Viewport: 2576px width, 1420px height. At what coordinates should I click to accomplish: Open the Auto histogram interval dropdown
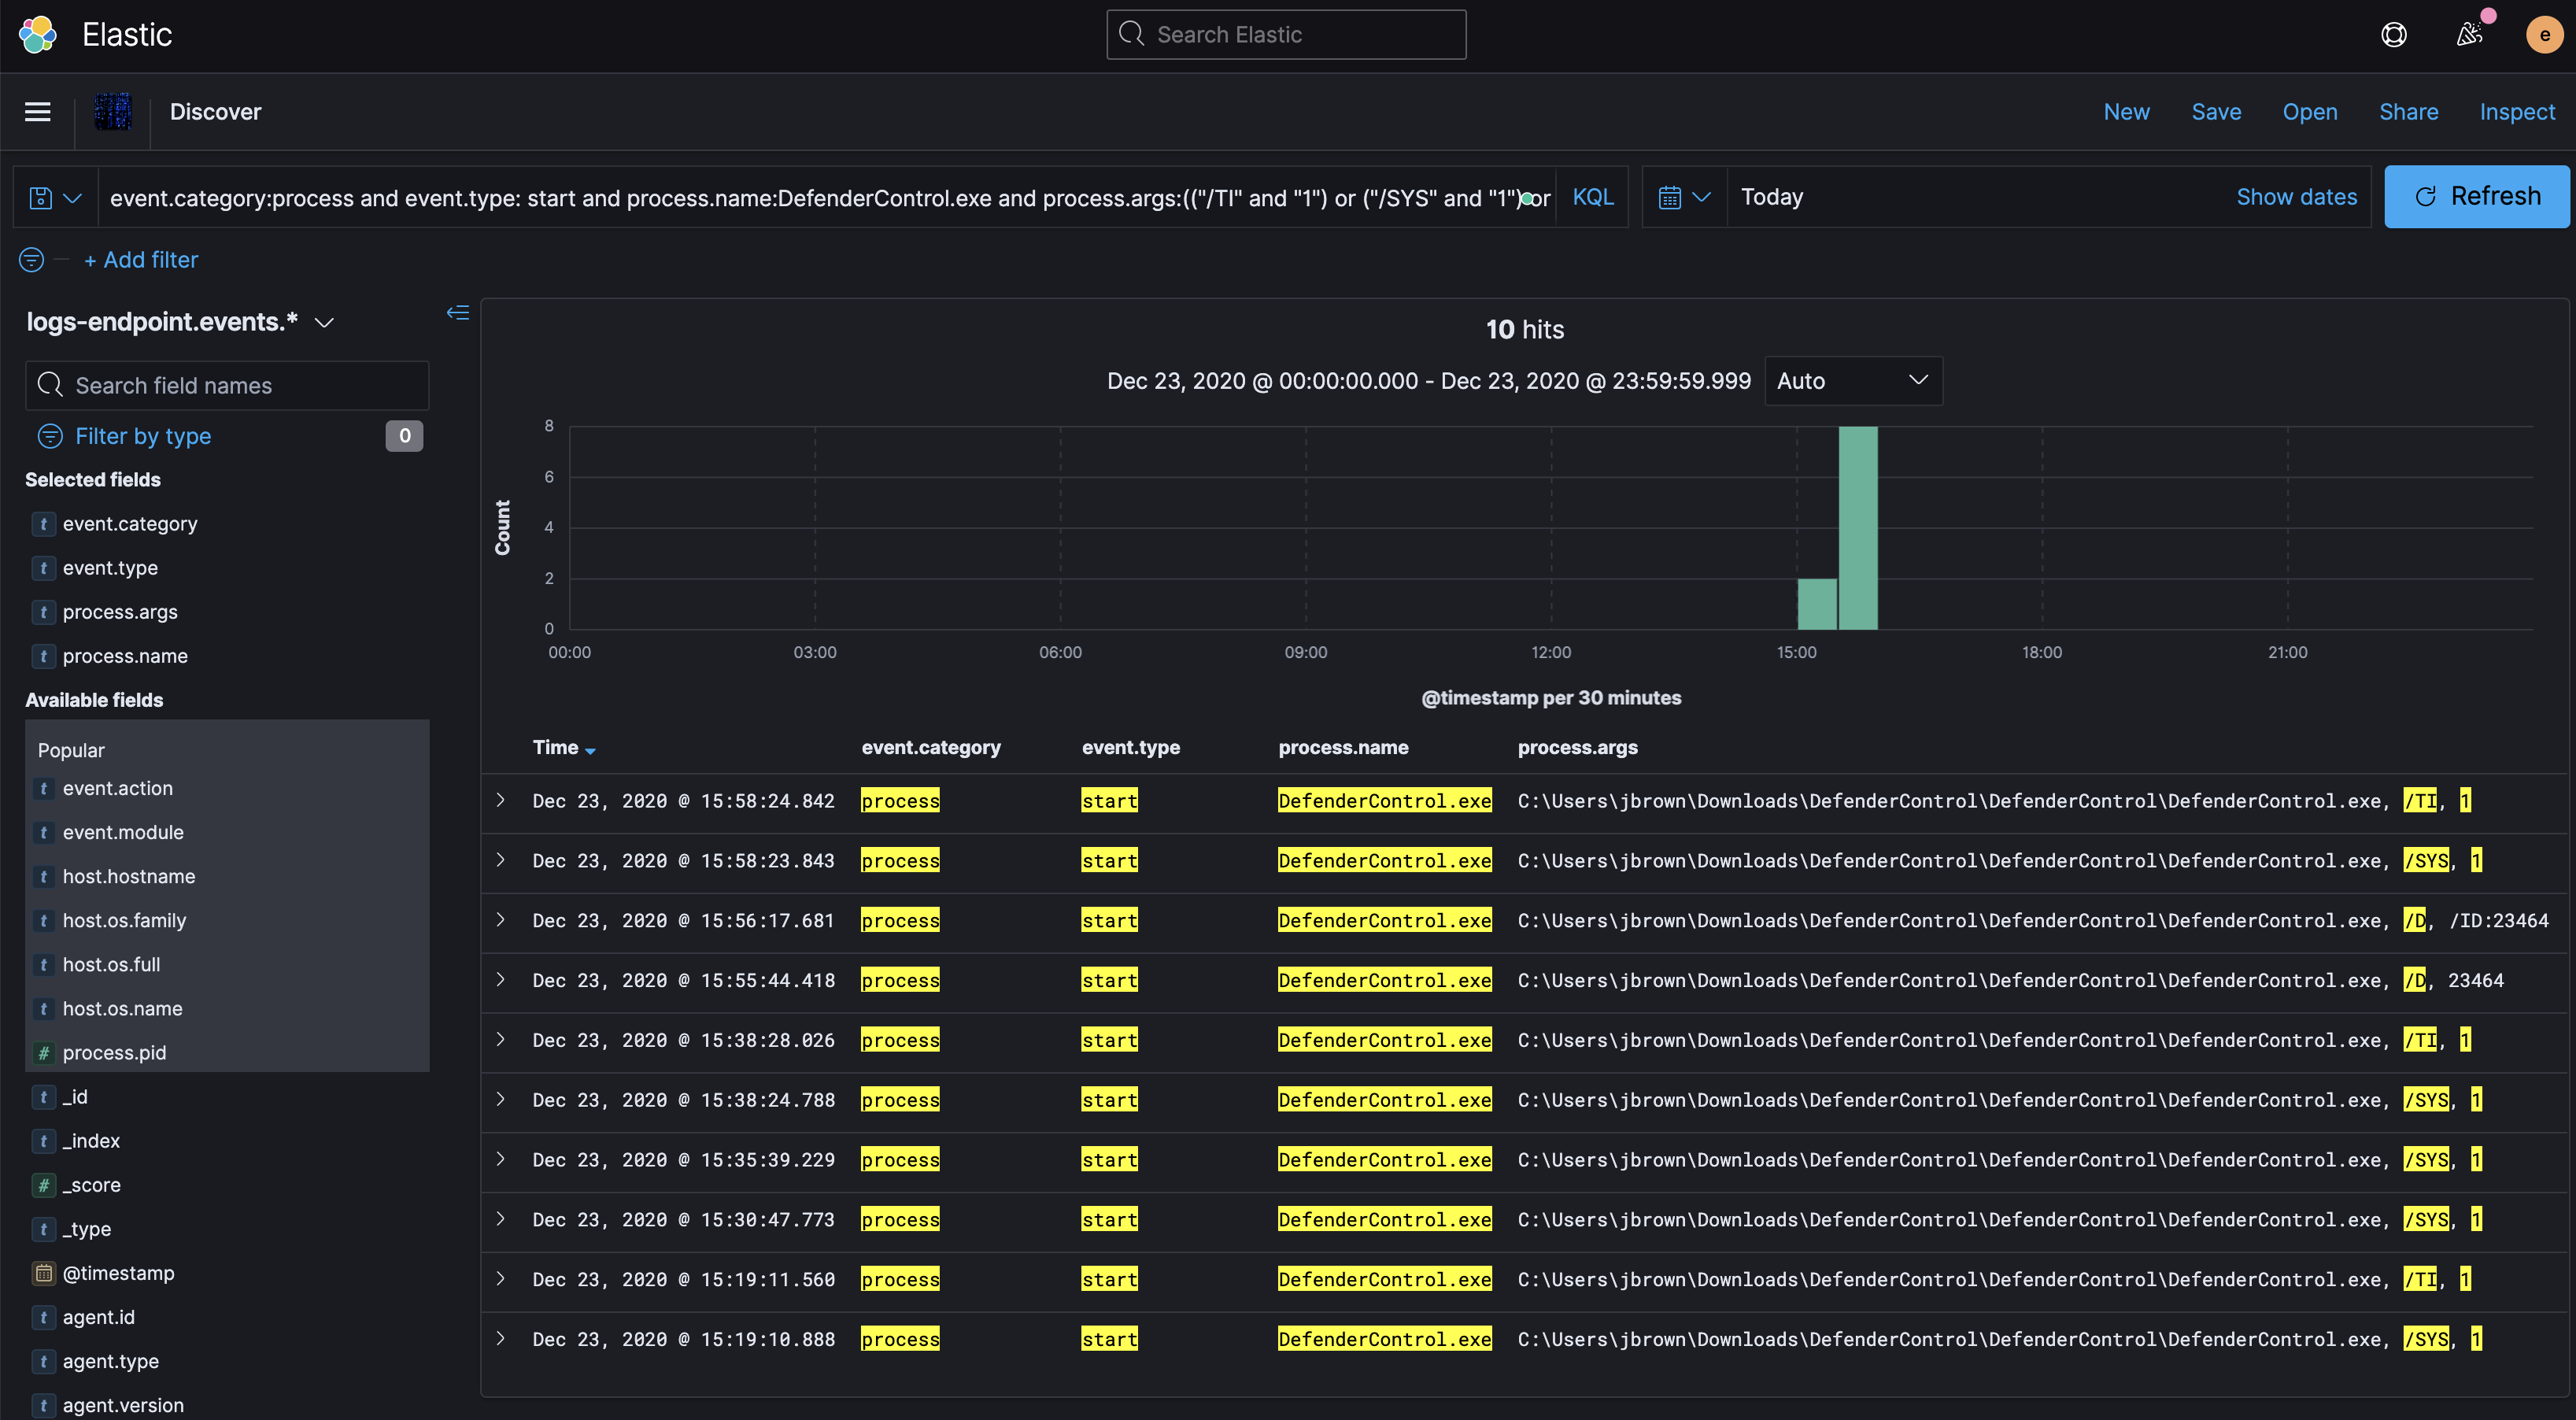pos(1853,381)
